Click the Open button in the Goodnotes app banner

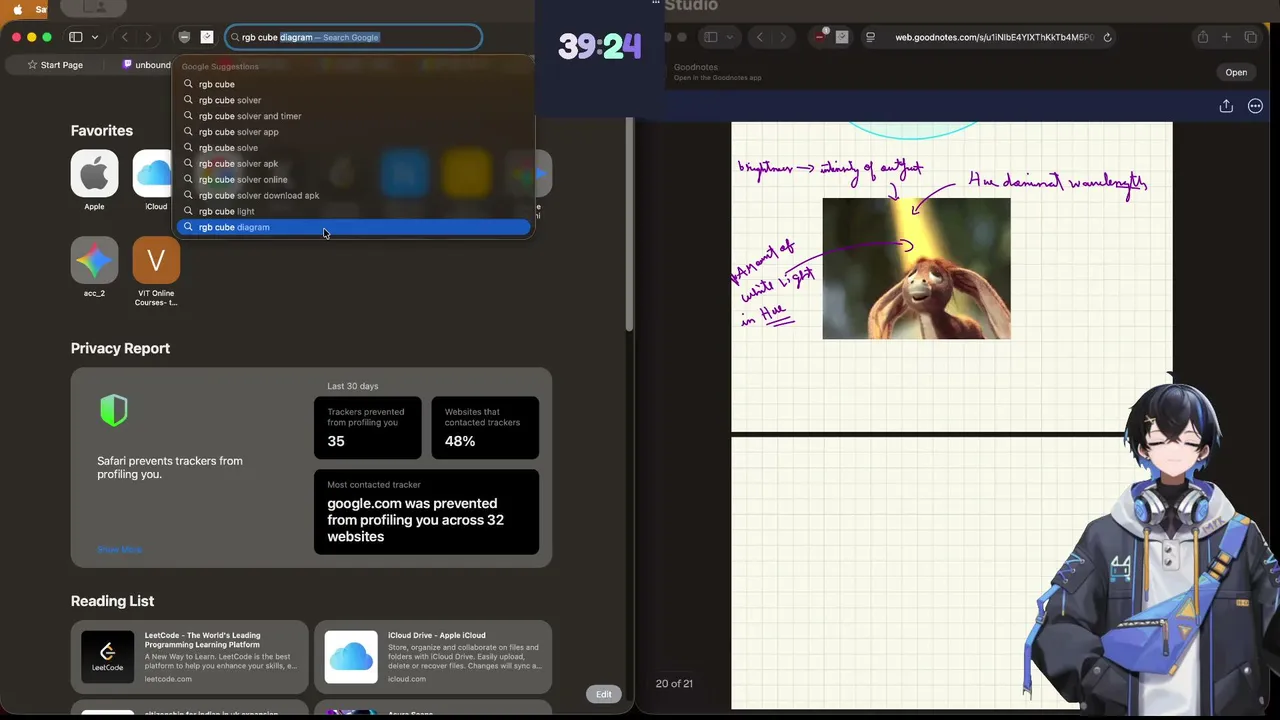[1236, 72]
